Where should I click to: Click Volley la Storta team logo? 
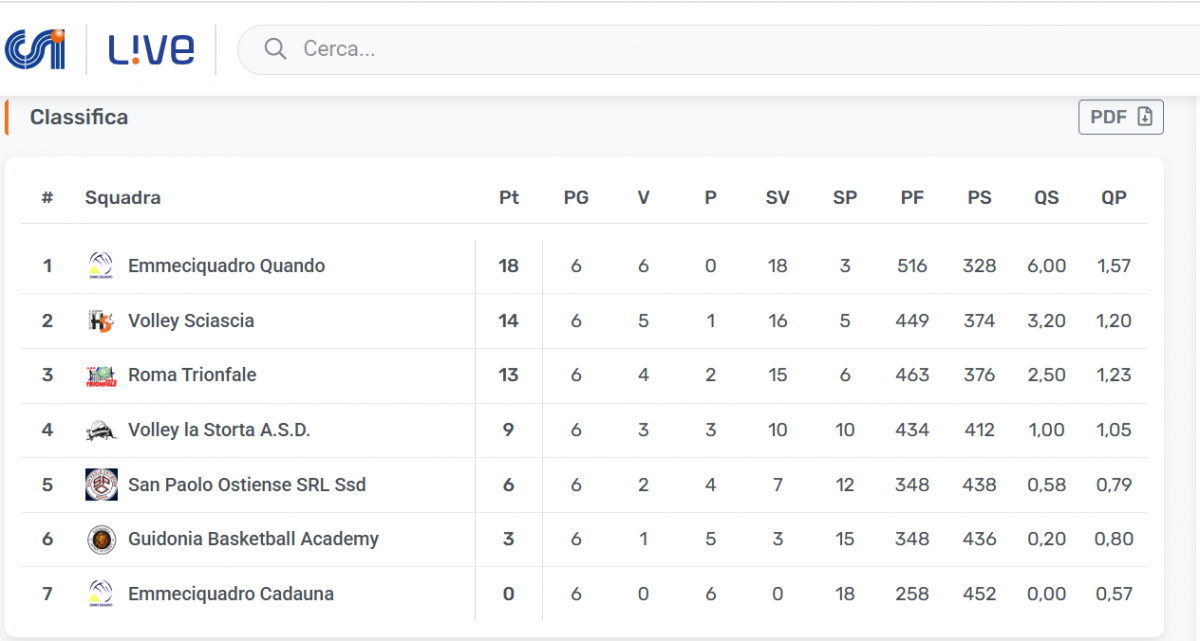[101, 431]
